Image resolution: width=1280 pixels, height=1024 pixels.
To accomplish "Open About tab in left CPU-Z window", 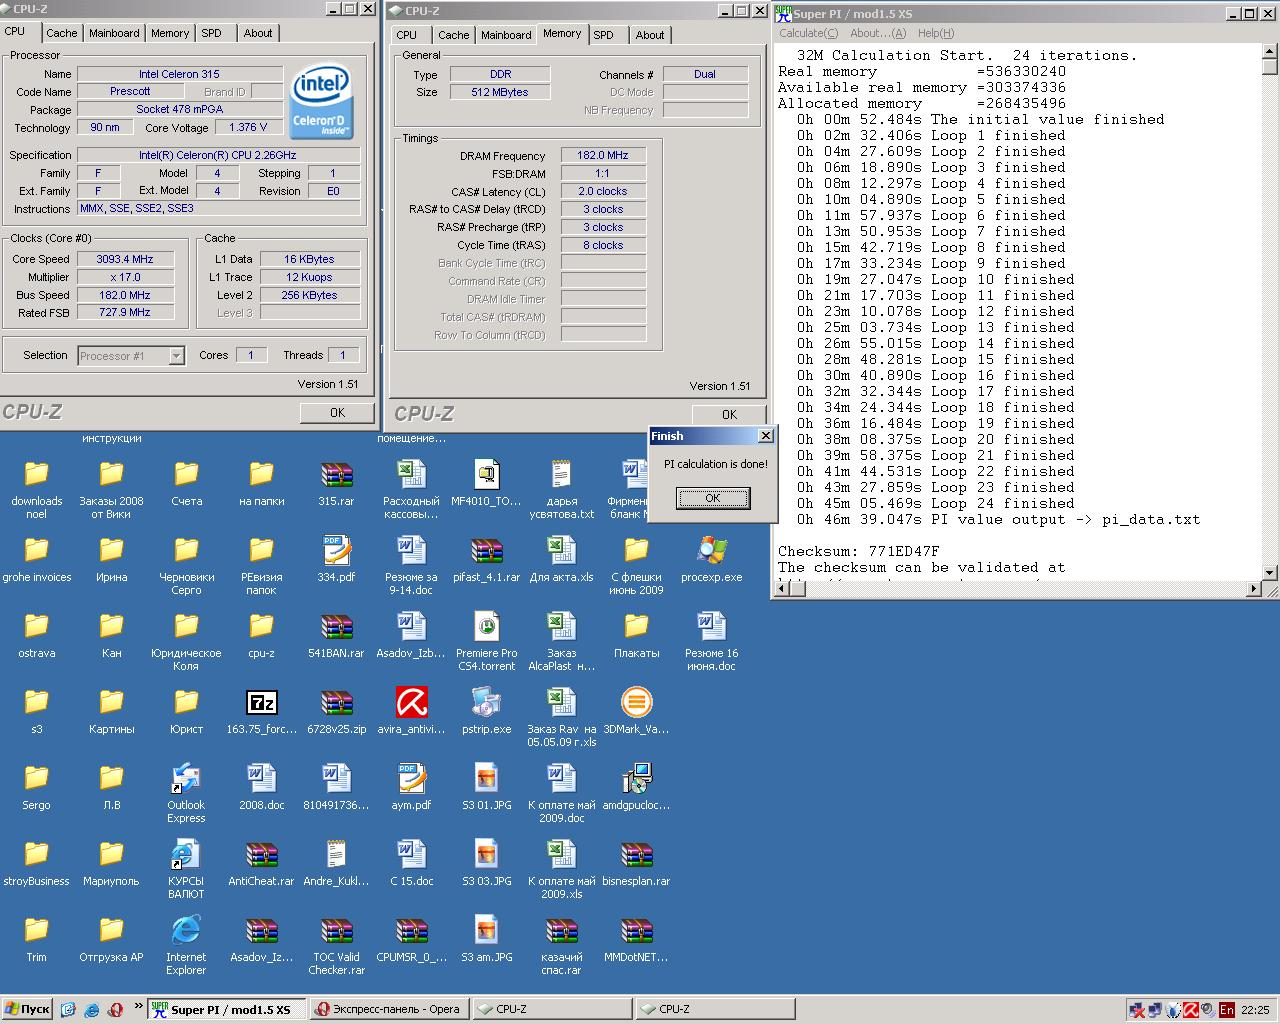I will click(258, 33).
